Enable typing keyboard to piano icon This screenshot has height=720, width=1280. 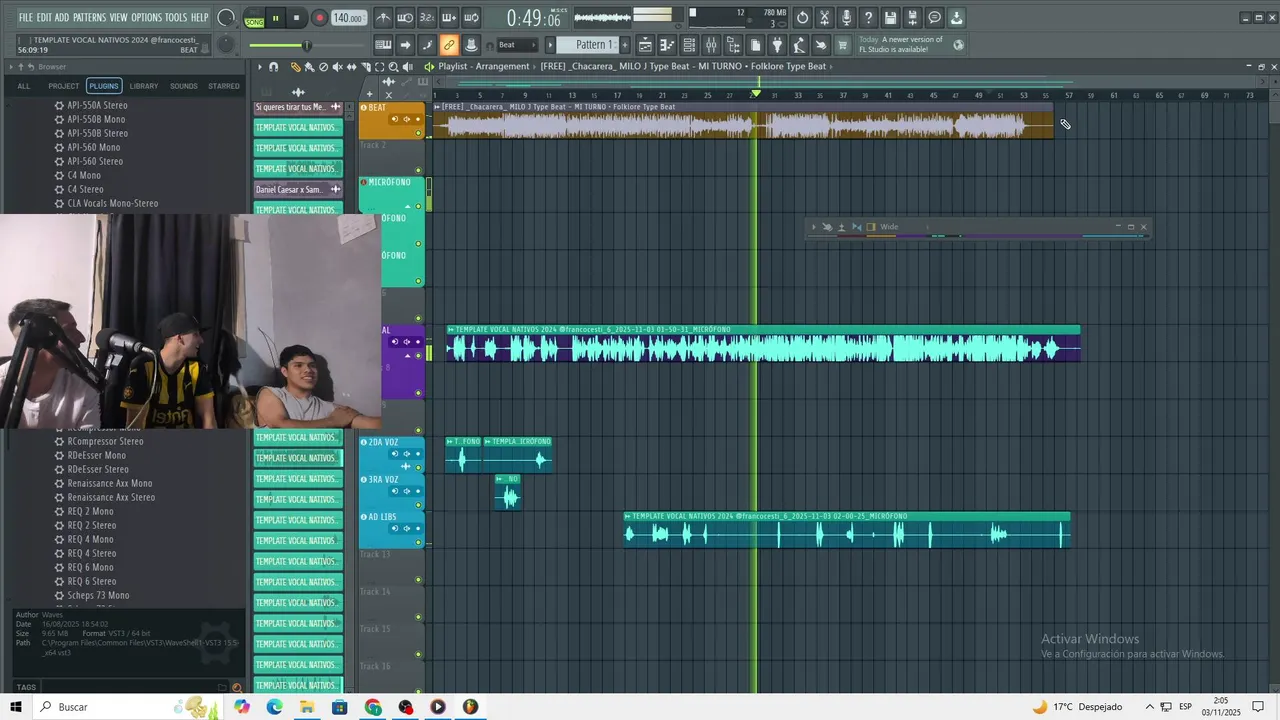tap(383, 45)
